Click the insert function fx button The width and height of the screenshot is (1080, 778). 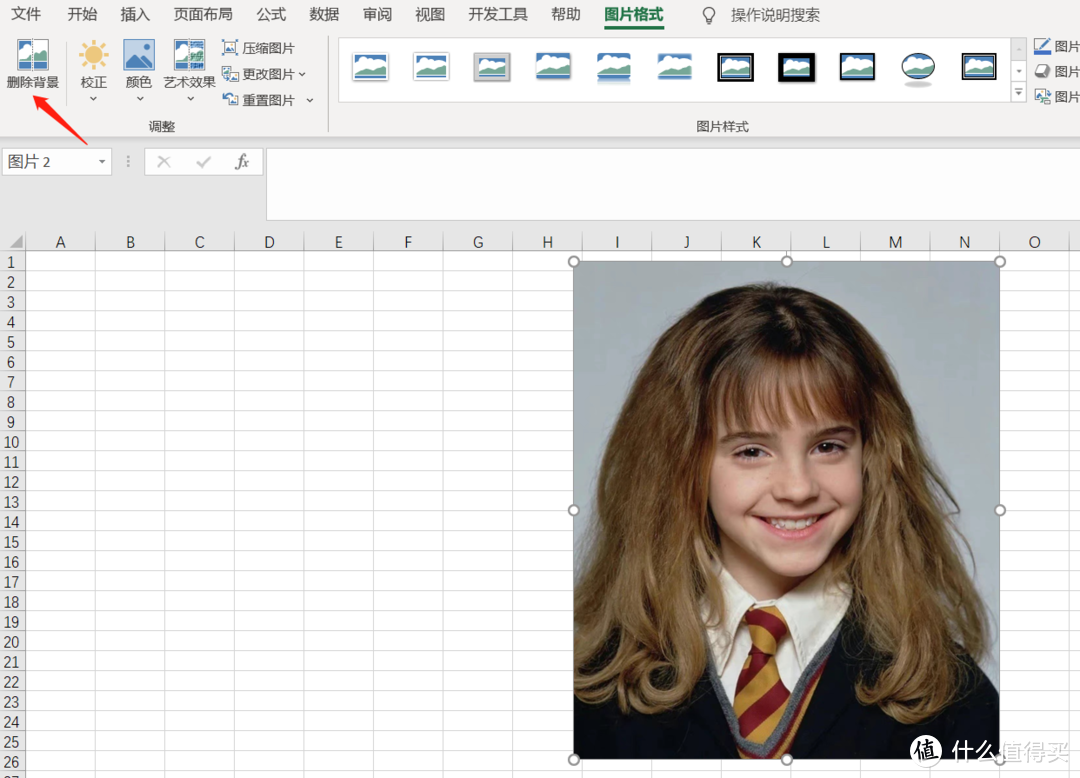(242, 162)
